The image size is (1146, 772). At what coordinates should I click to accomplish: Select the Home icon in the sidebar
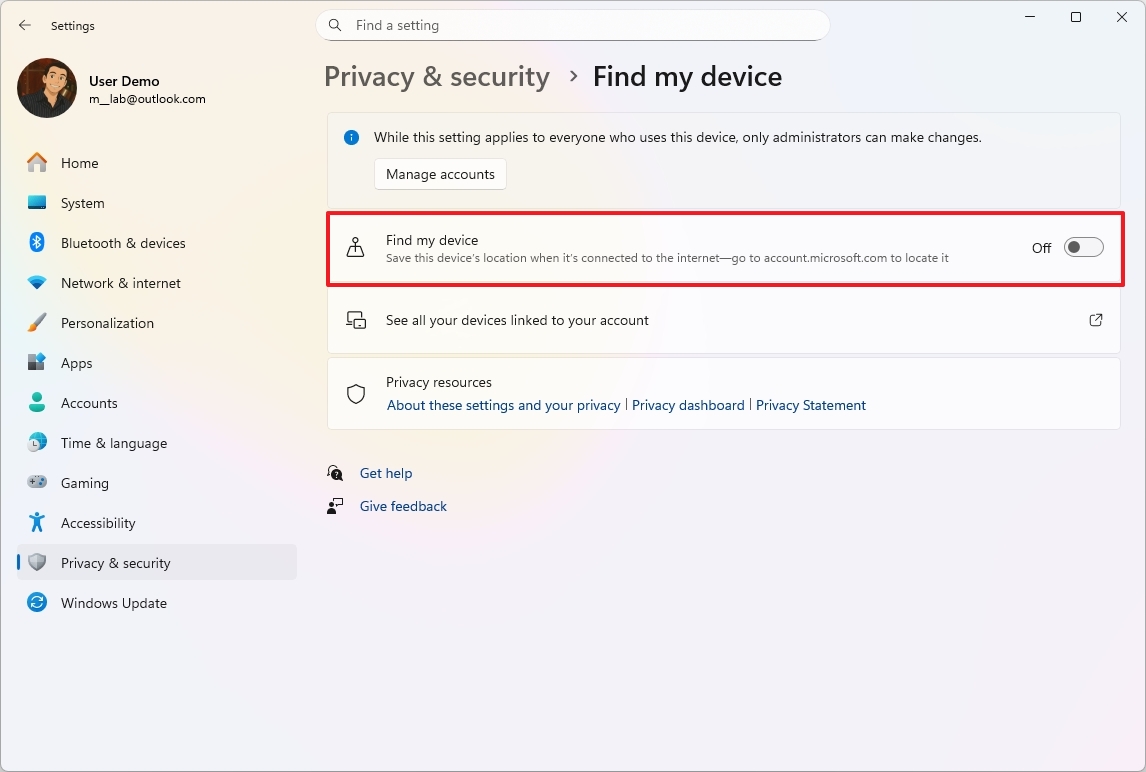[35, 162]
